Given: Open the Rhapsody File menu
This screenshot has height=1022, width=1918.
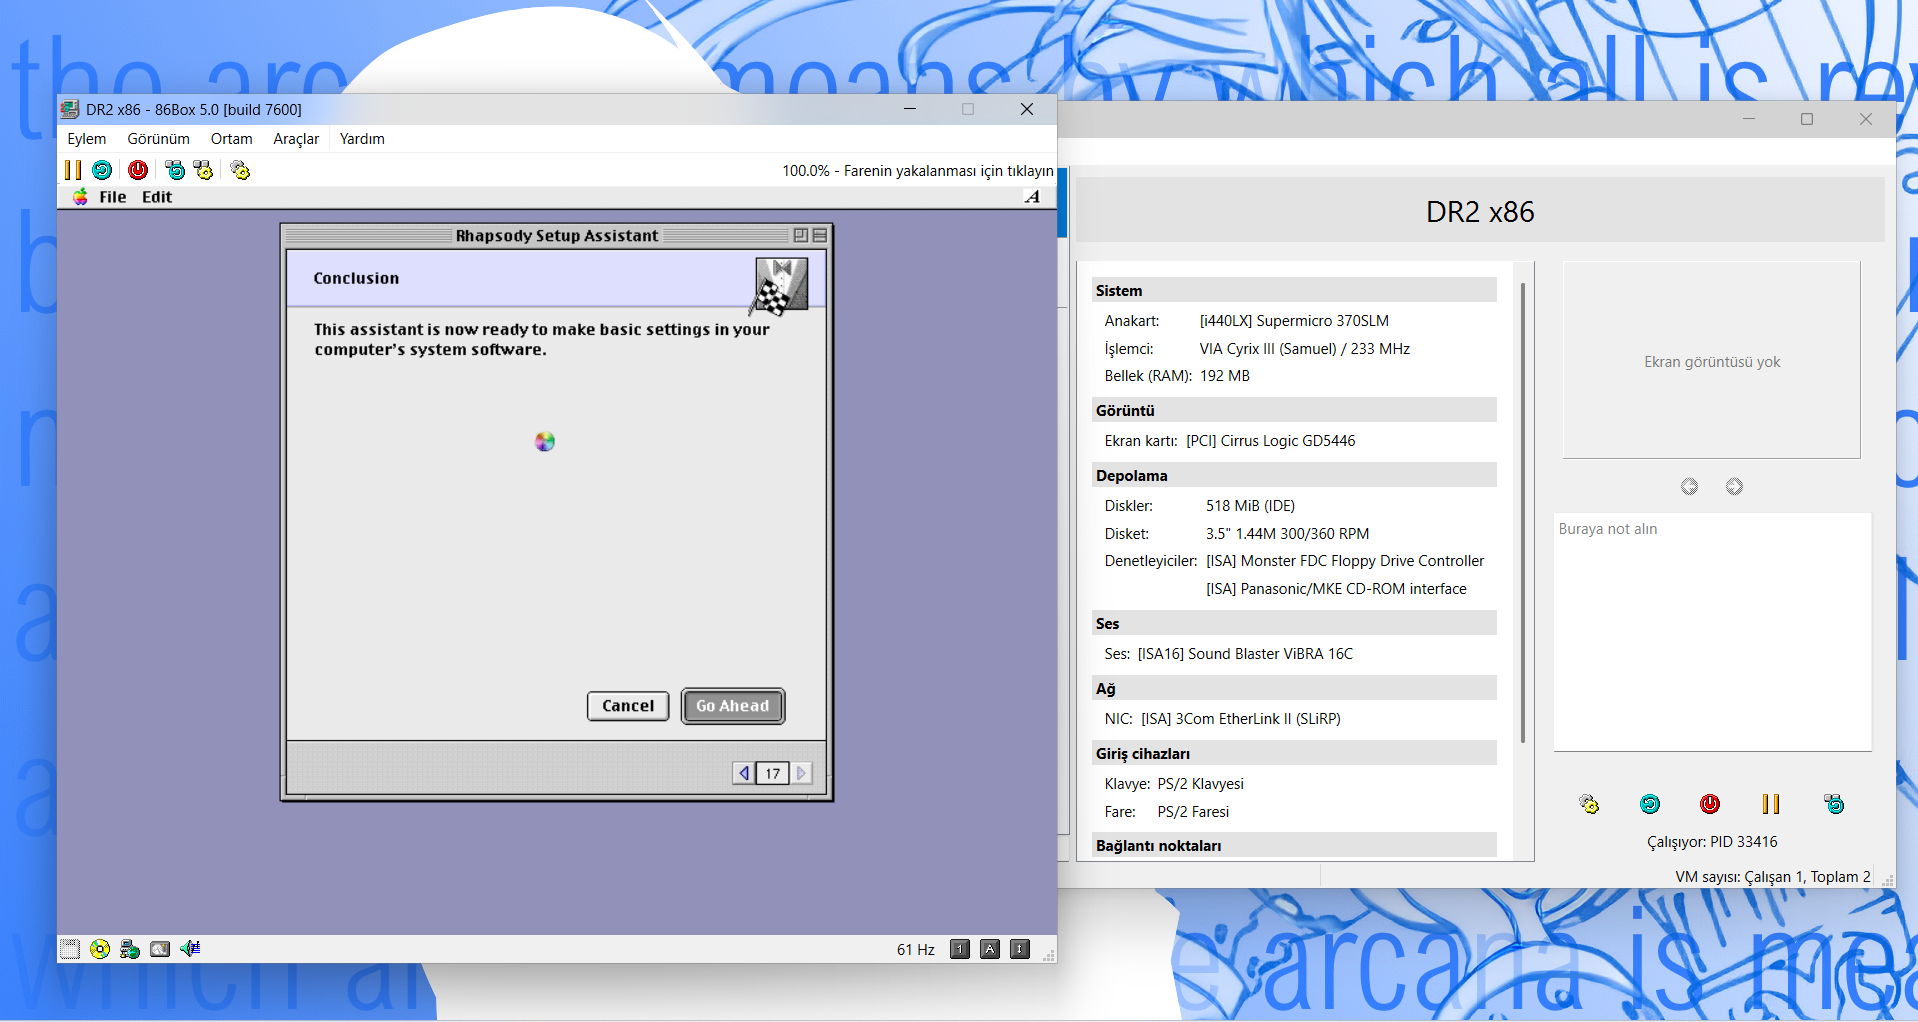Looking at the screenshot, I should [113, 197].
